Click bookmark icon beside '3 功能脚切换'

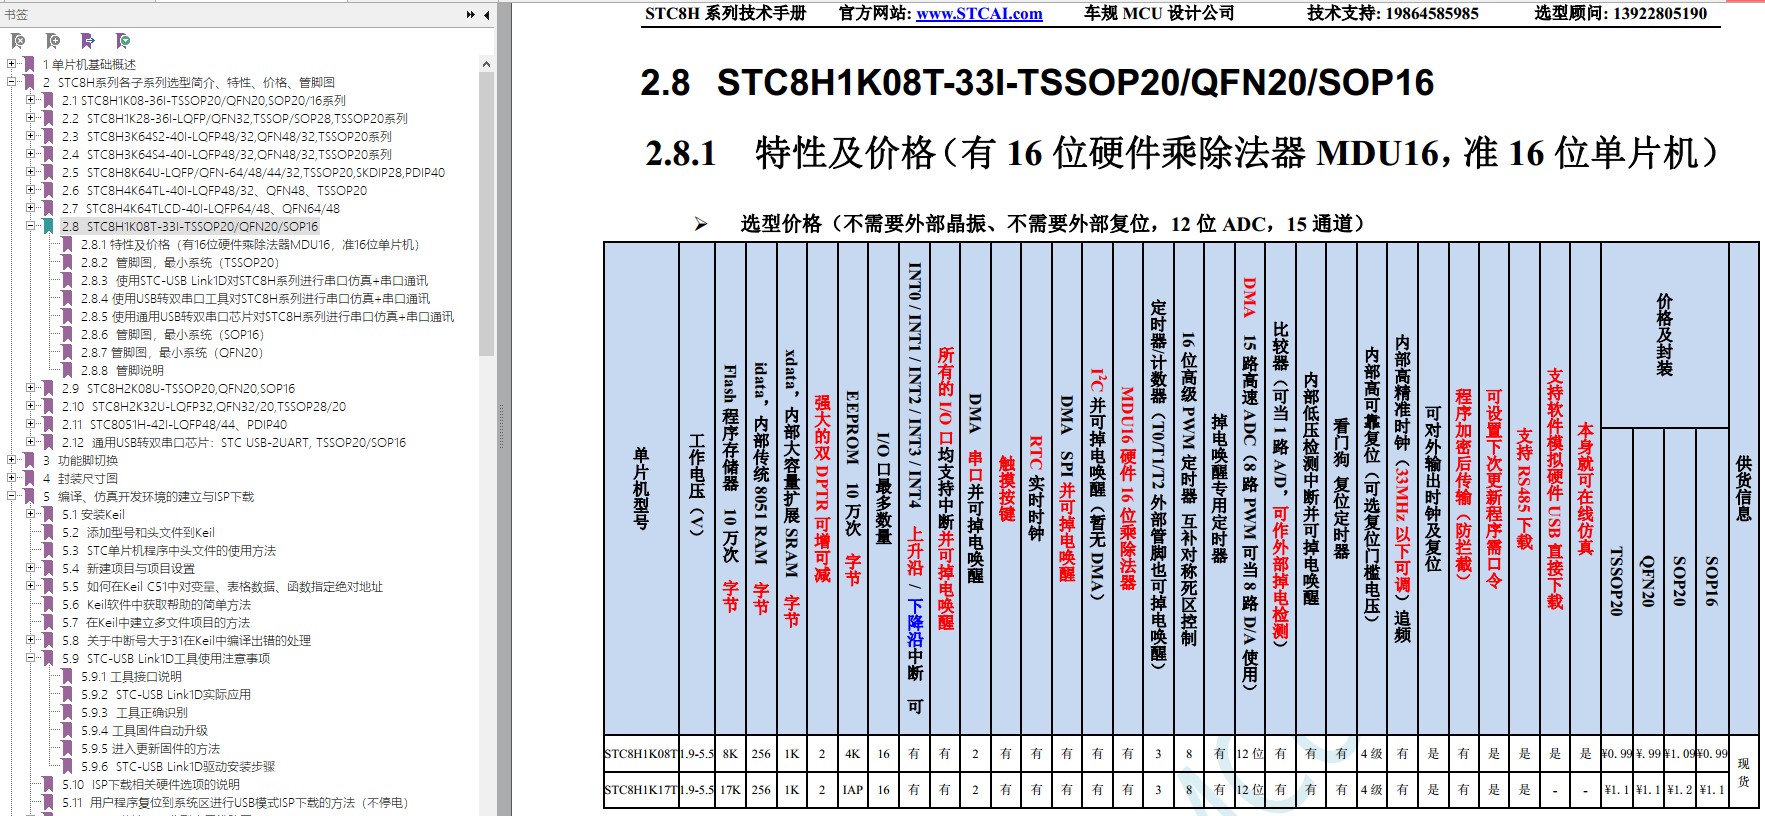pos(31,460)
